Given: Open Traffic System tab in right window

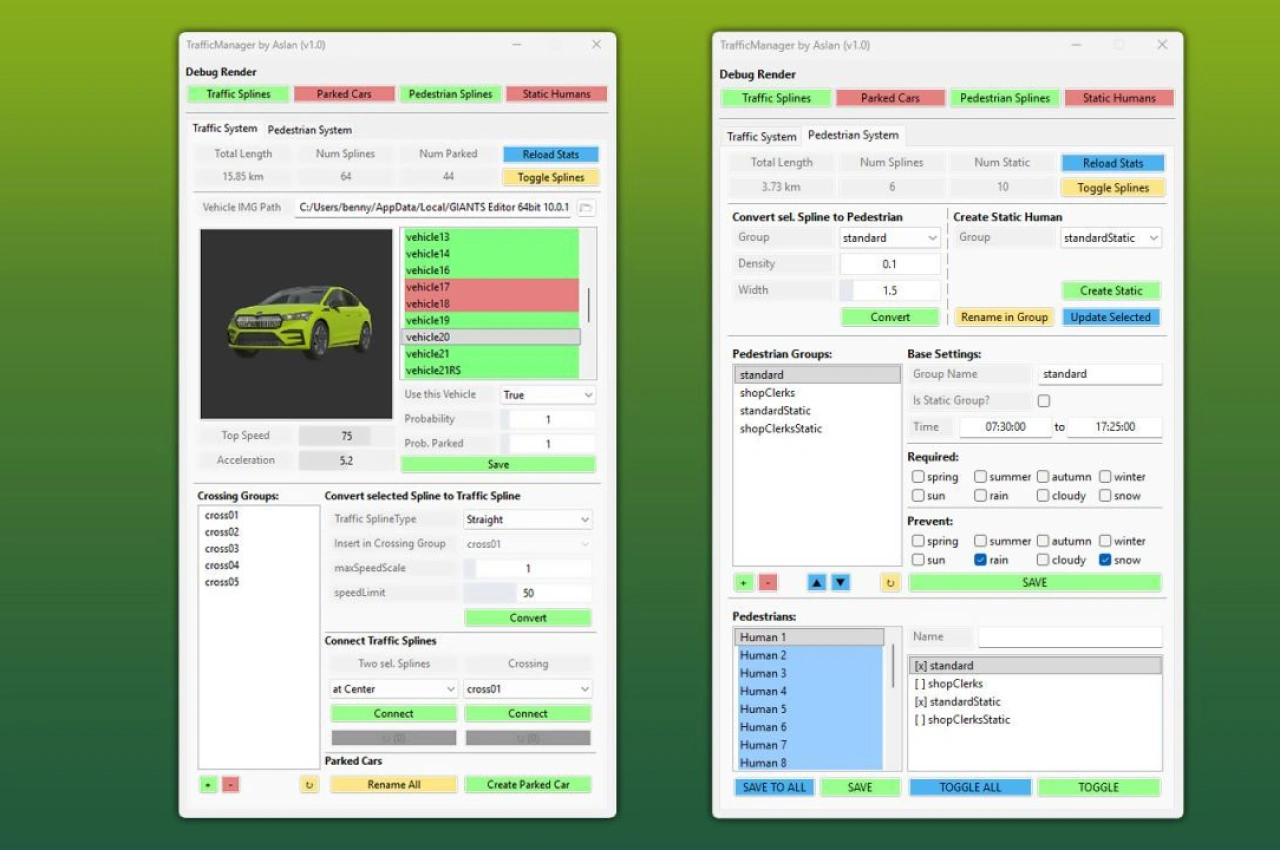Looking at the screenshot, I should click(762, 137).
